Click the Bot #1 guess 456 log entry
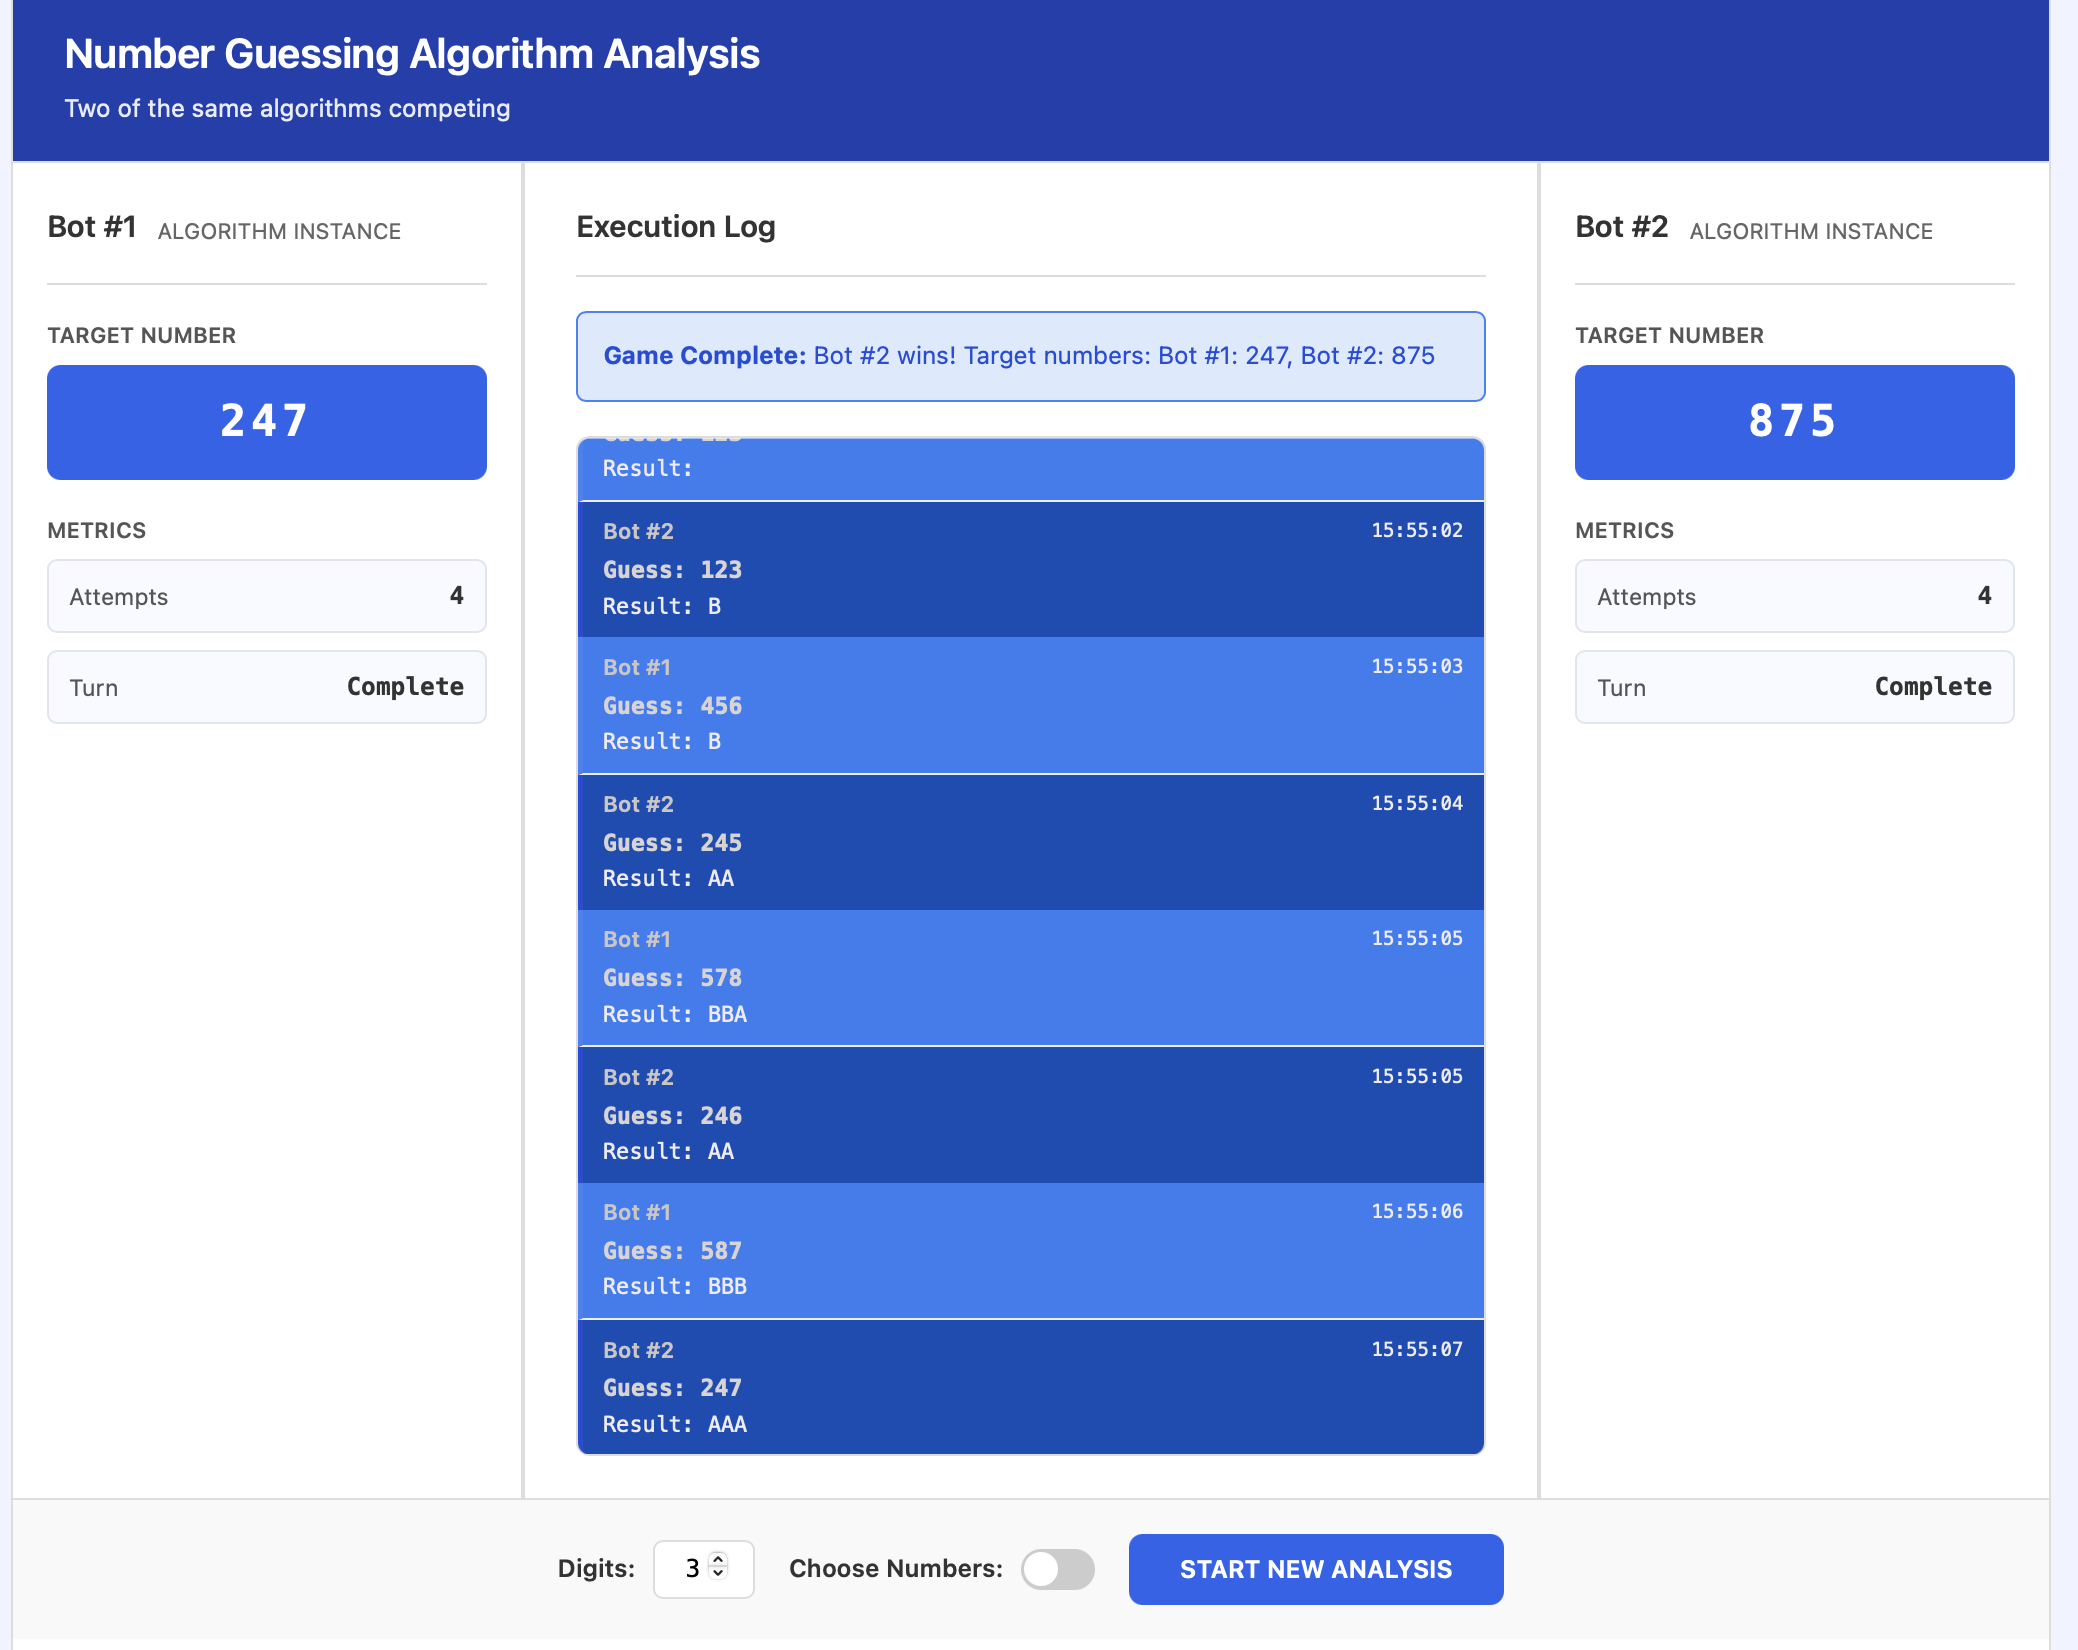Screen dimensions: 2078x1650 (x=1030, y=705)
